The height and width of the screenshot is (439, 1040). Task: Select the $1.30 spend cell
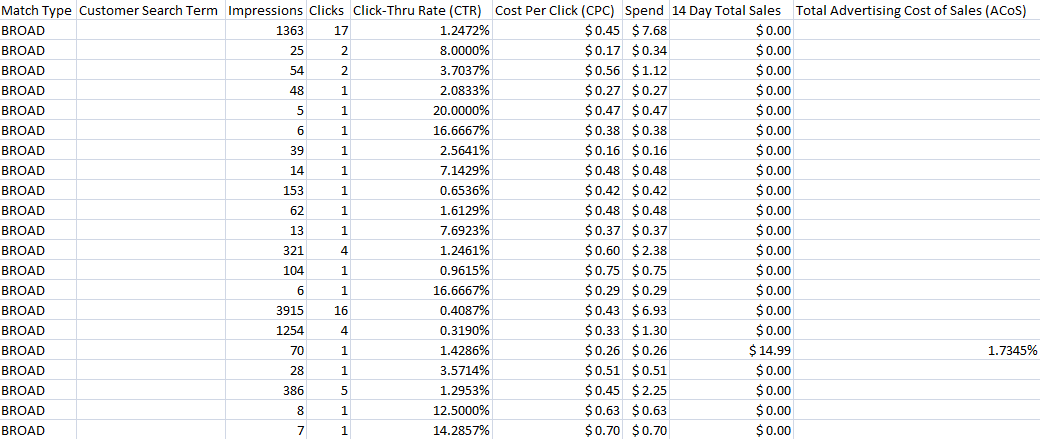click(x=645, y=330)
